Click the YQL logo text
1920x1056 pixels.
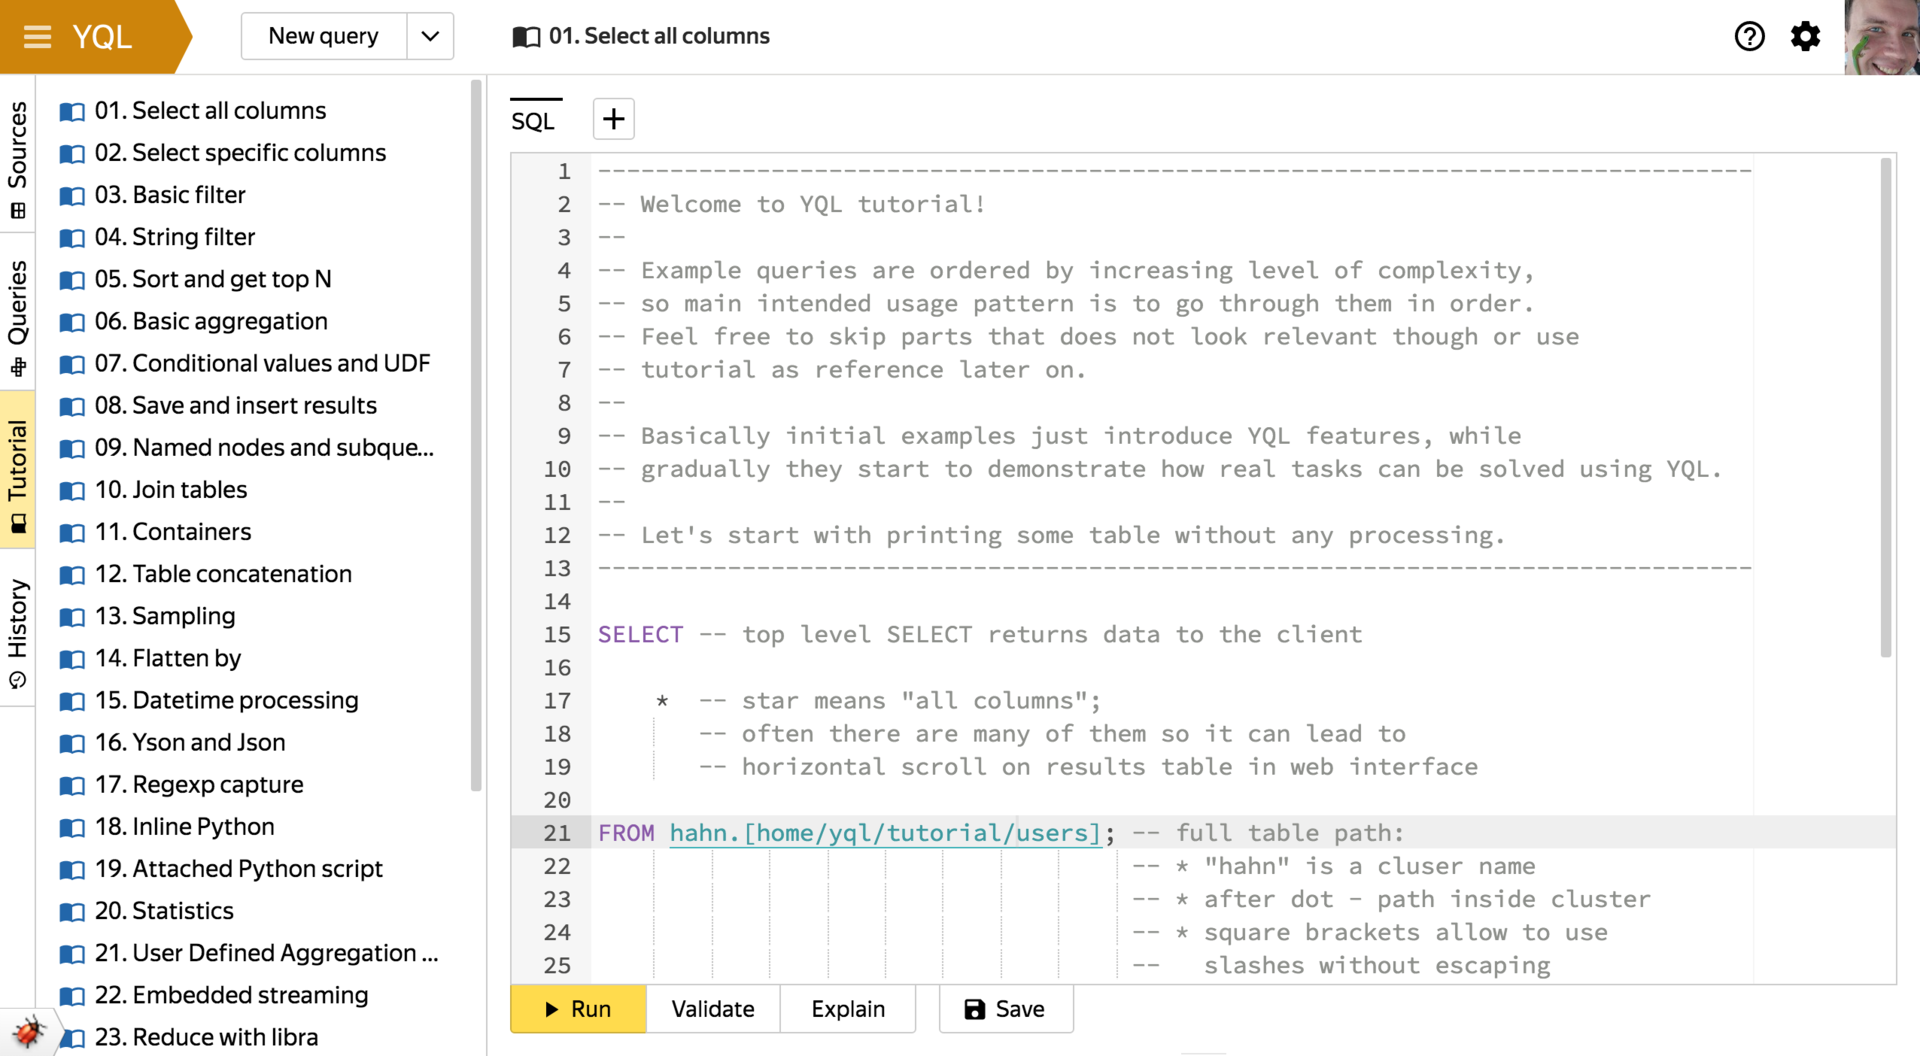pyautogui.click(x=102, y=37)
